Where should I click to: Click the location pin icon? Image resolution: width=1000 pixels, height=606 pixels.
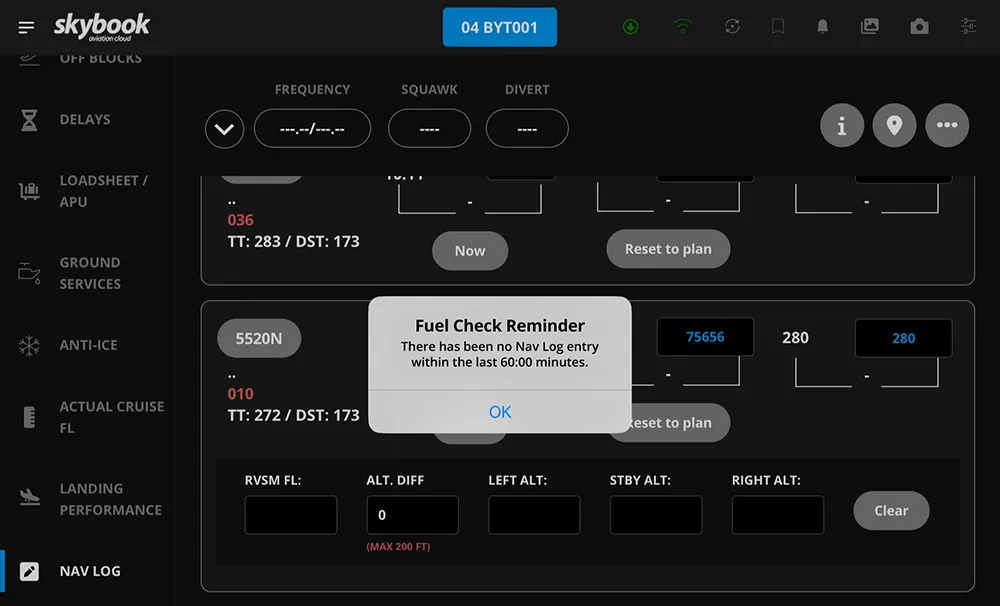tap(894, 125)
